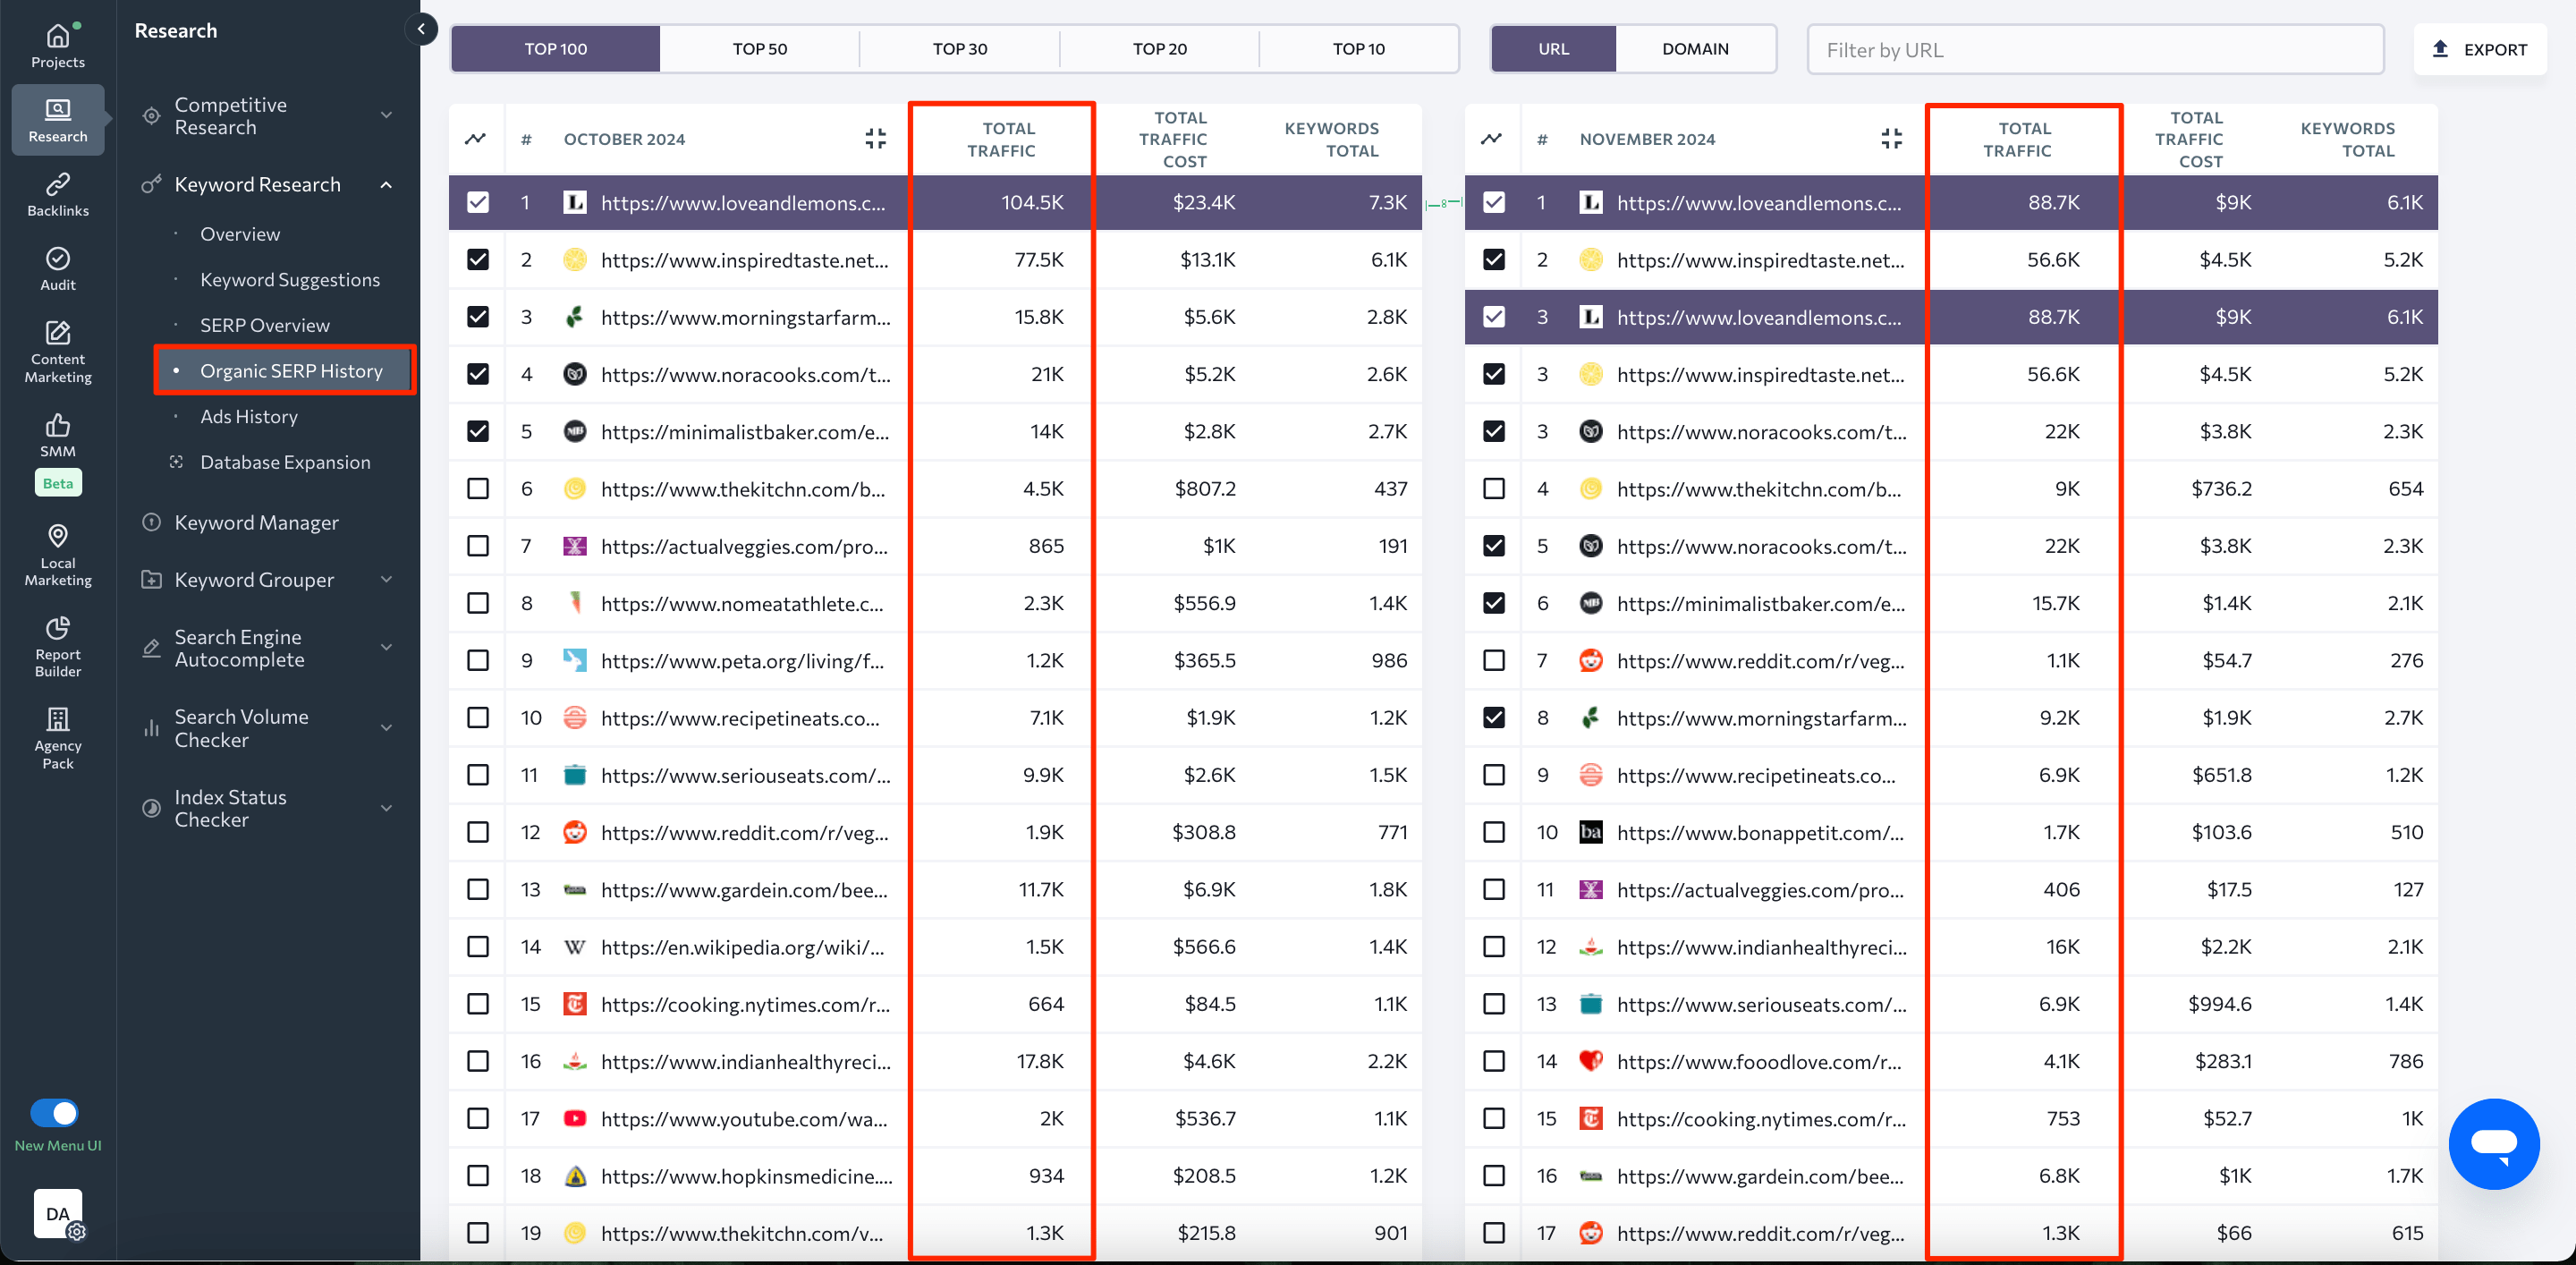The height and width of the screenshot is (1265, 2576).
Task: Select the TOP 10 tab
Action: pyautogui.click(x=1359, y=47)
